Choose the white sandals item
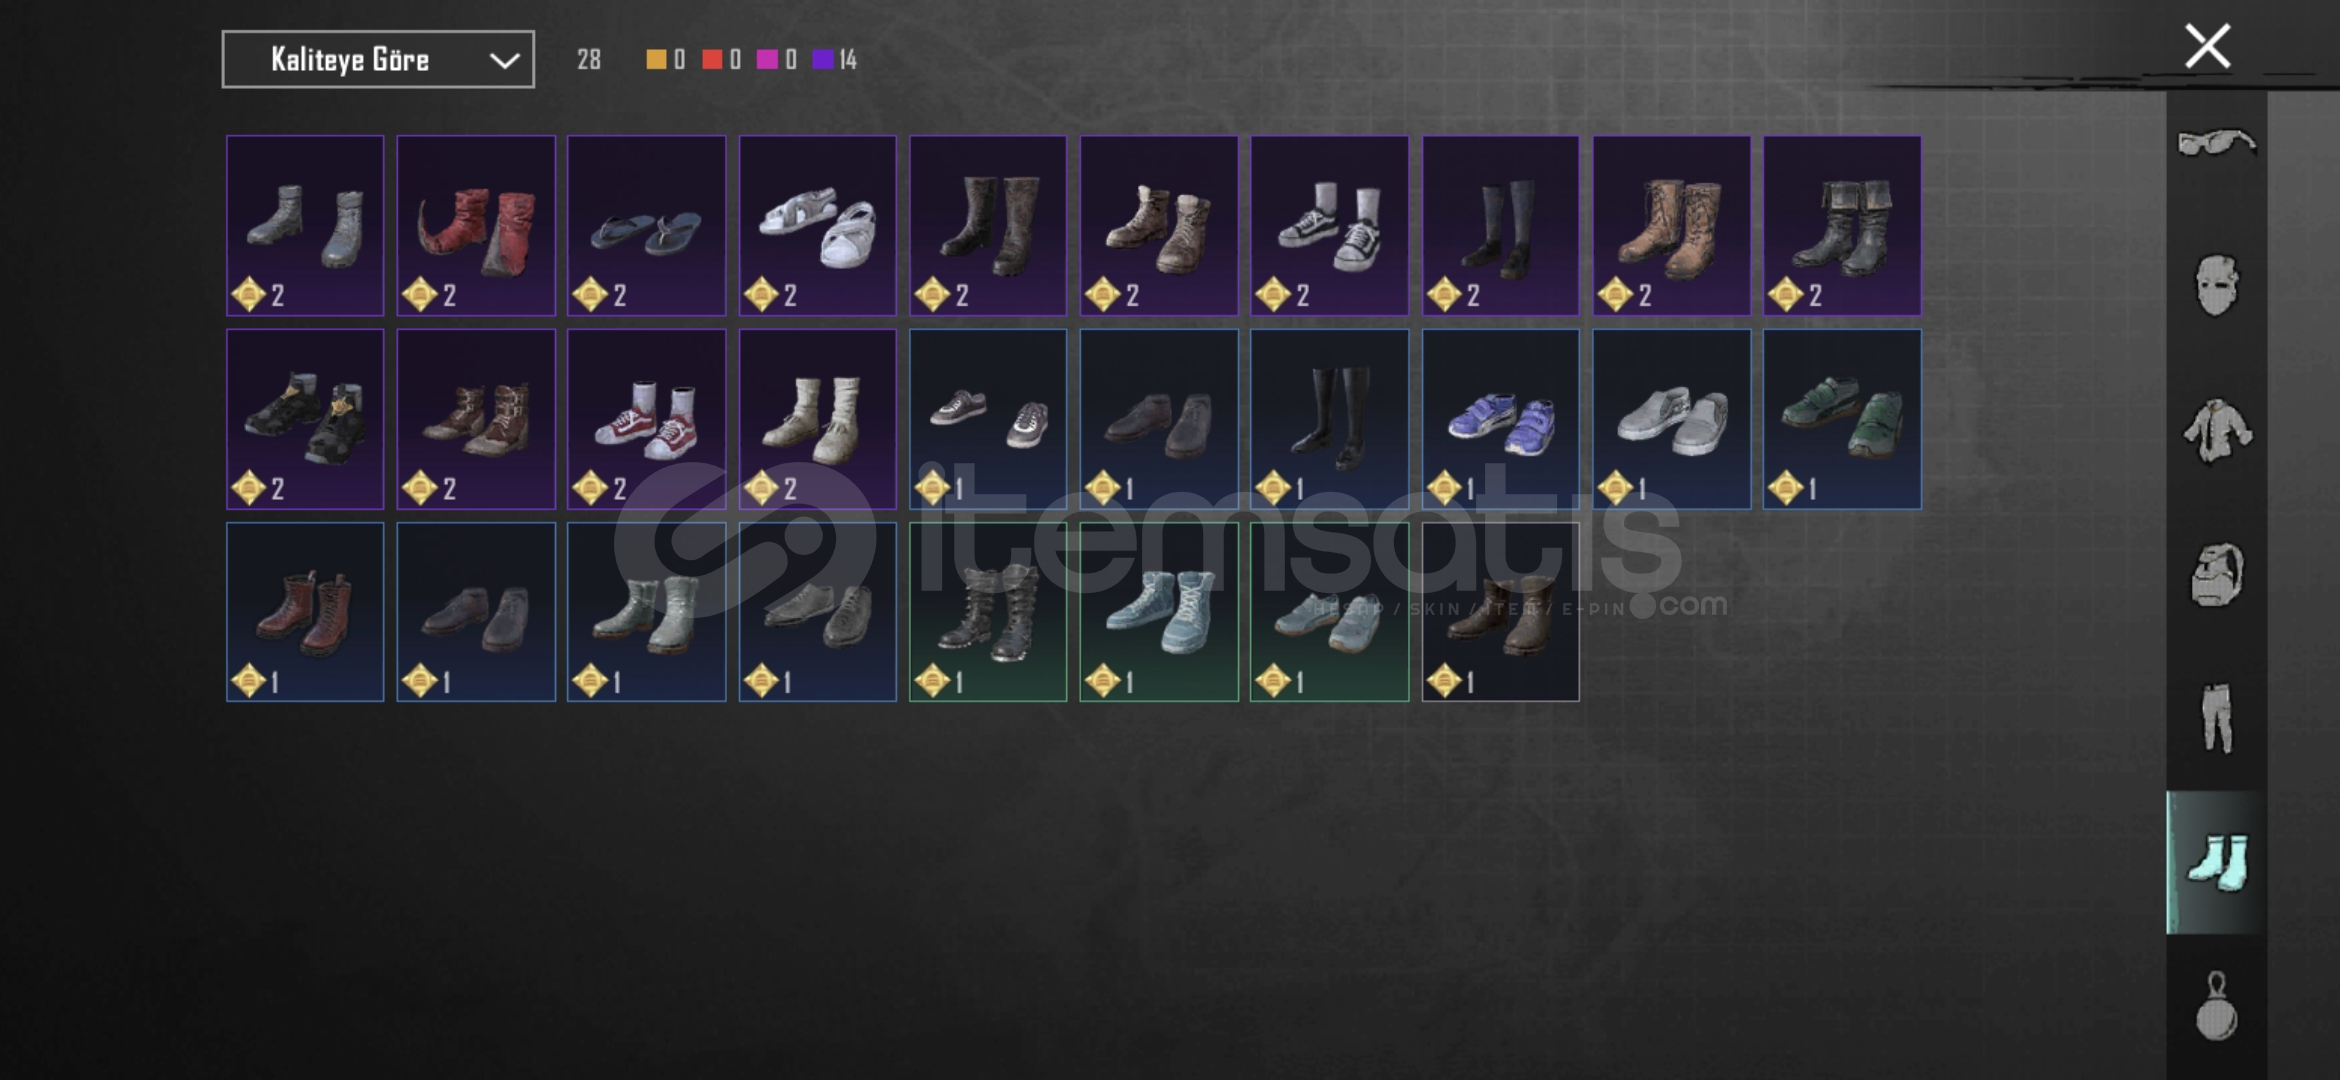This screenshot has height=1080, width=2340. tap(818, 226)
